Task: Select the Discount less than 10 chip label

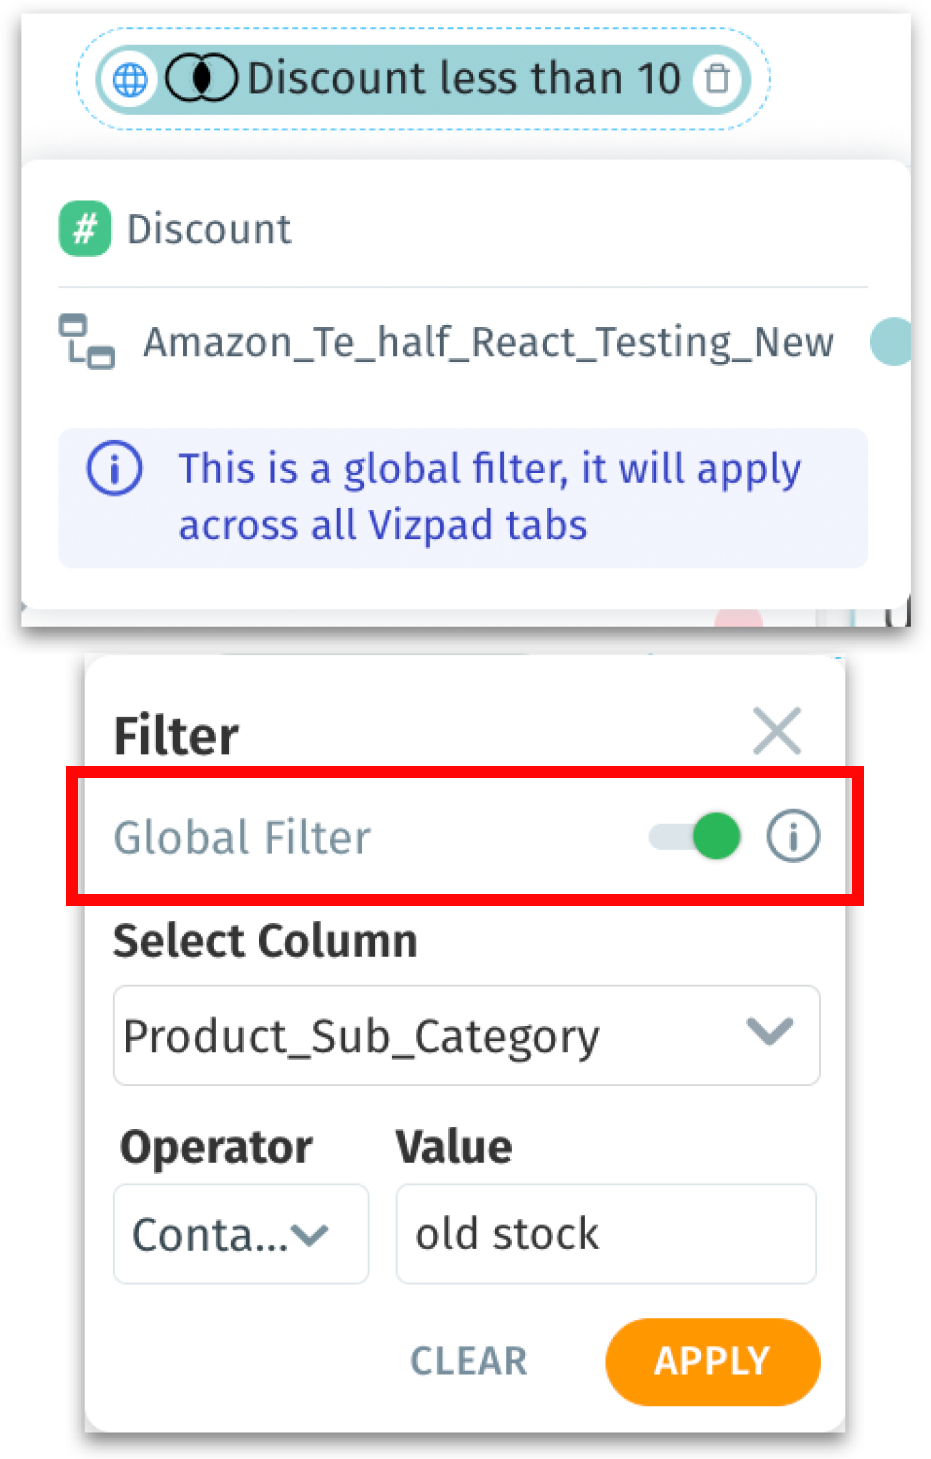Action: [x=463, y=78]
